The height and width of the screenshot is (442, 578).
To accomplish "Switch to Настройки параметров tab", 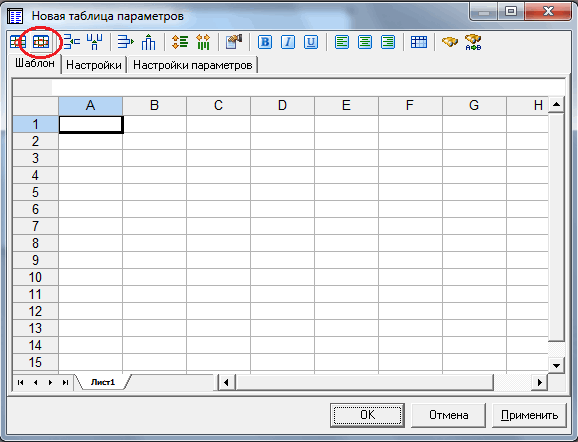I will pos(192,65).
